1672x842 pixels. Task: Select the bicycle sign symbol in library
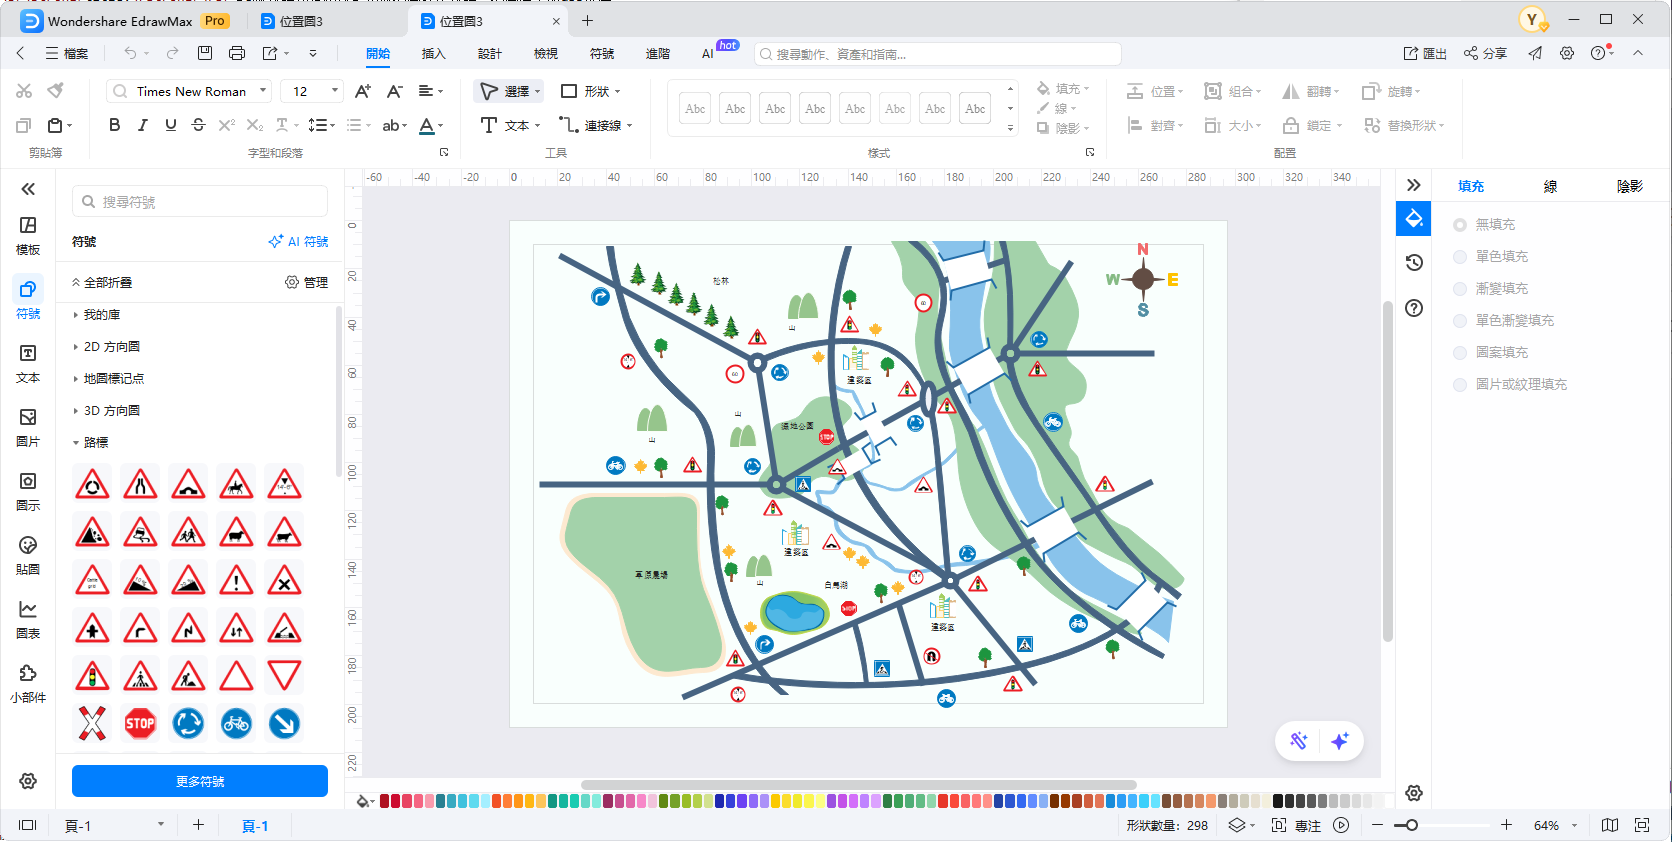tap(236, 723)
